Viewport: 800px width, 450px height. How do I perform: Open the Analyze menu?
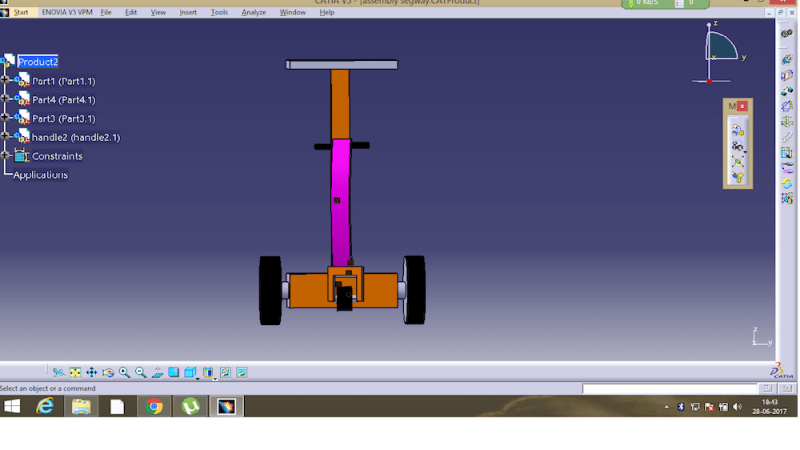(x=254, y=12)
